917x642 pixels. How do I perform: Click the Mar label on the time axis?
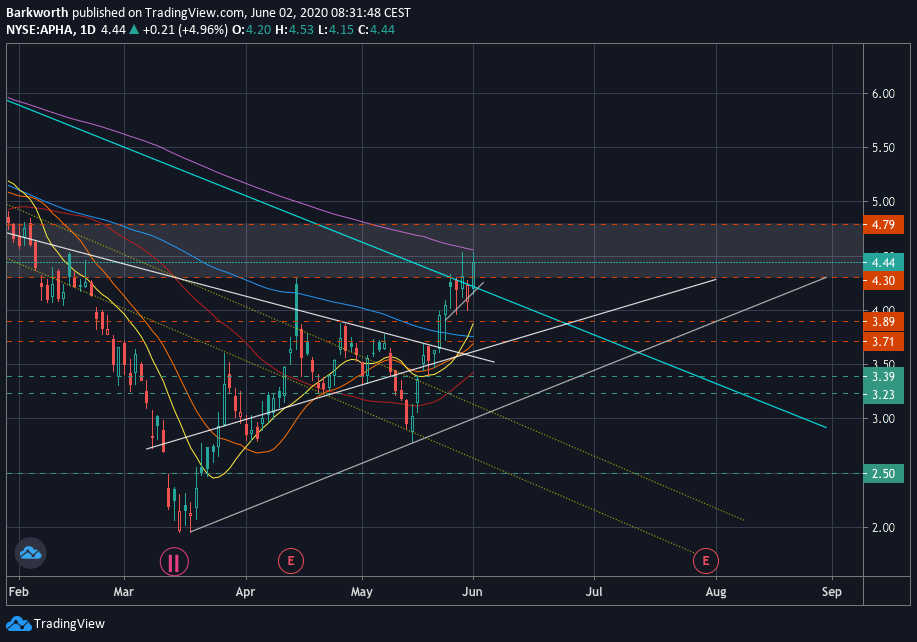click(123, 592)
